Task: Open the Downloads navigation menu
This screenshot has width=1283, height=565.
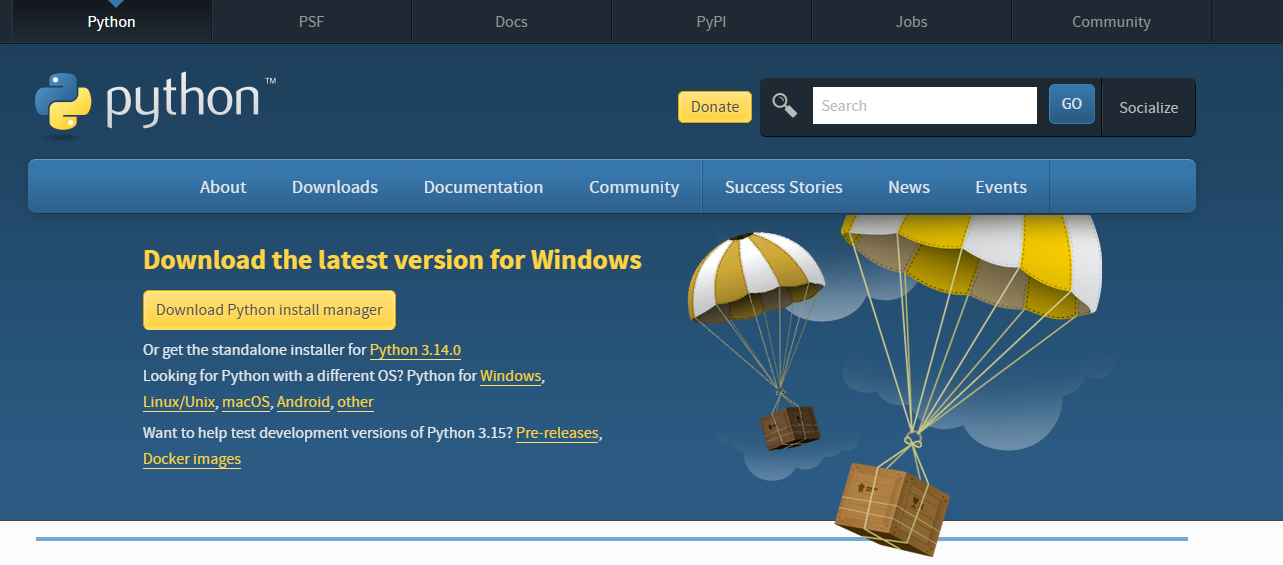Action: tap(335, 187)
